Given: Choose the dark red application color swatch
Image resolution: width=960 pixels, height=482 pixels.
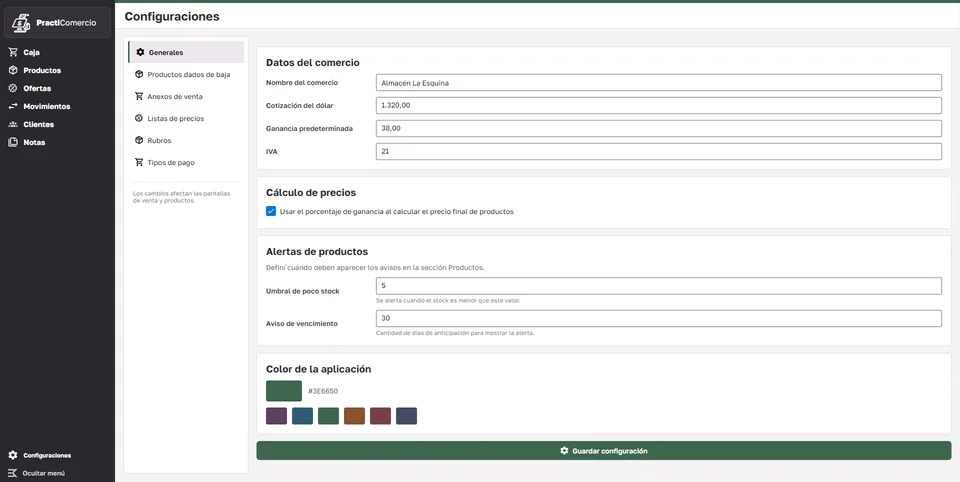Looking at the screenshot, I should (380, 416).
